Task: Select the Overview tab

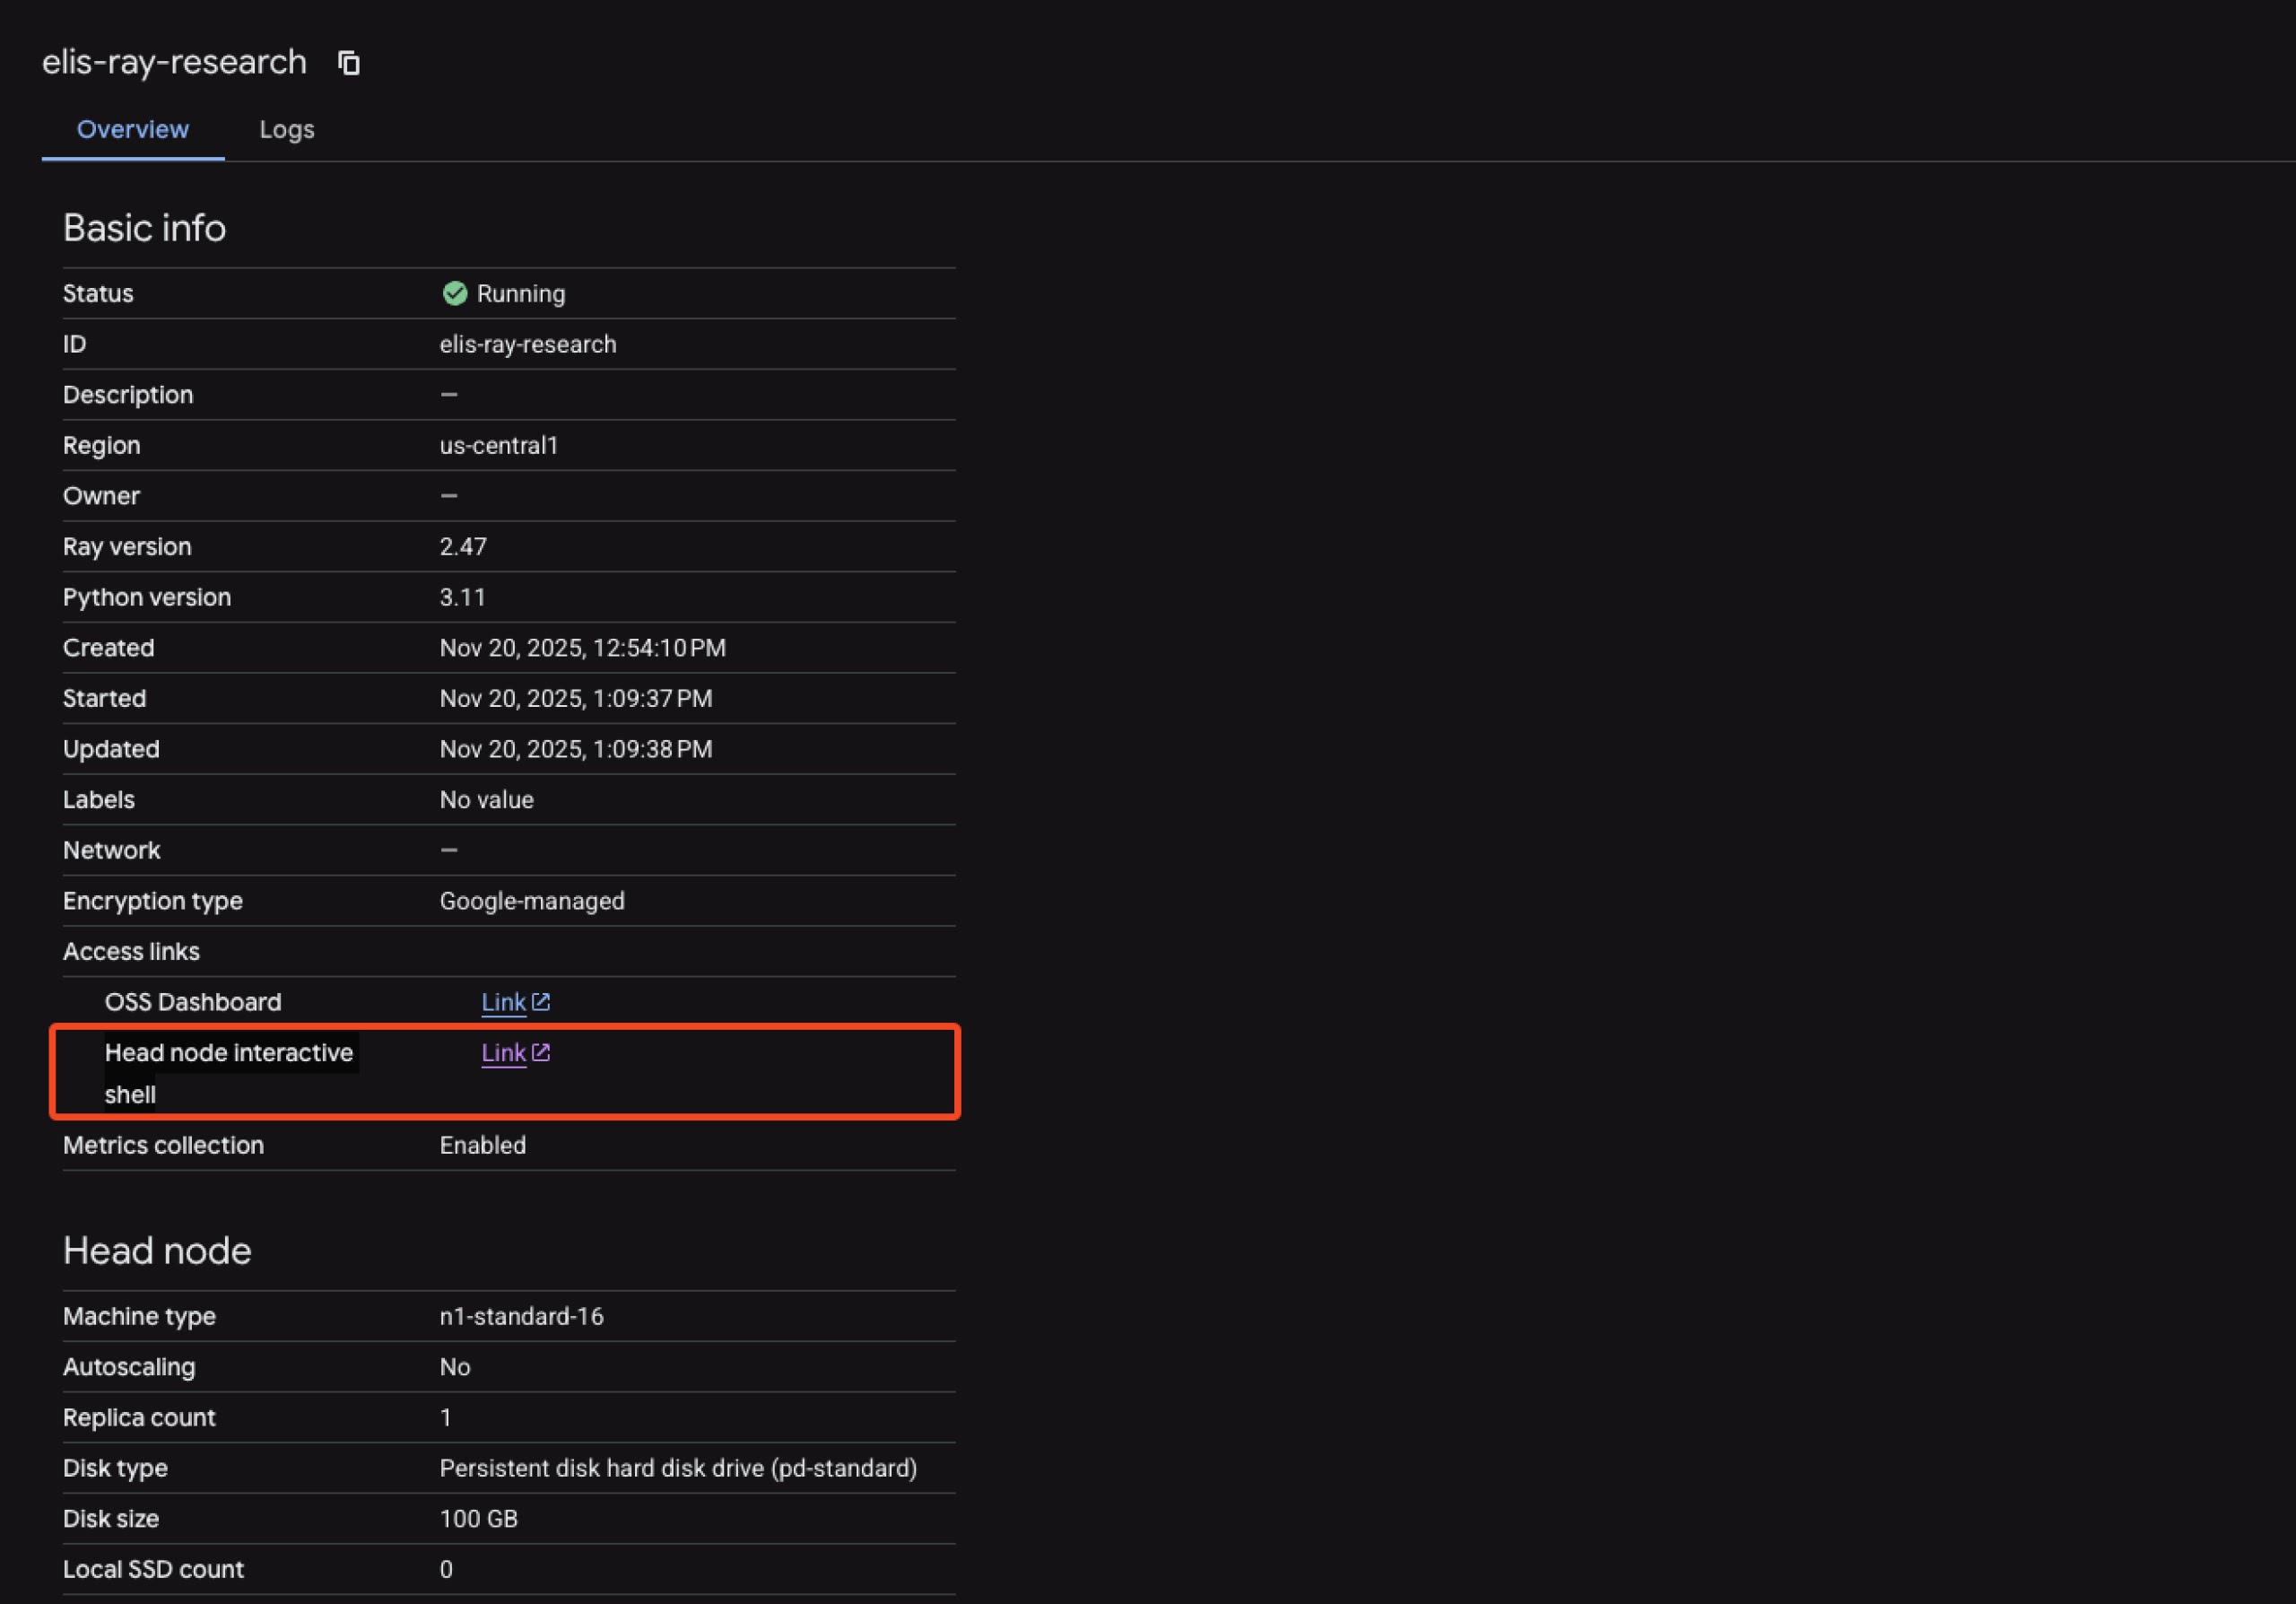Action: (x=132, y=129)
